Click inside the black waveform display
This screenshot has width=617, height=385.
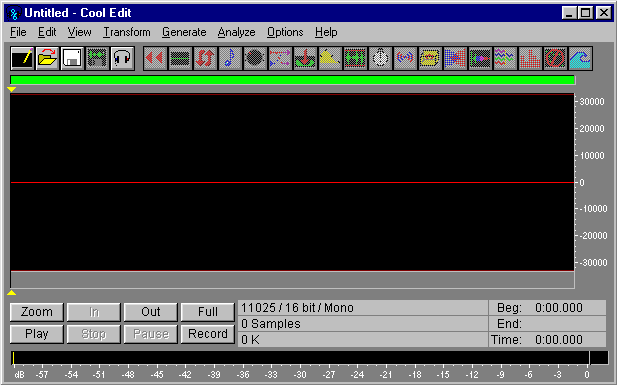292,183
